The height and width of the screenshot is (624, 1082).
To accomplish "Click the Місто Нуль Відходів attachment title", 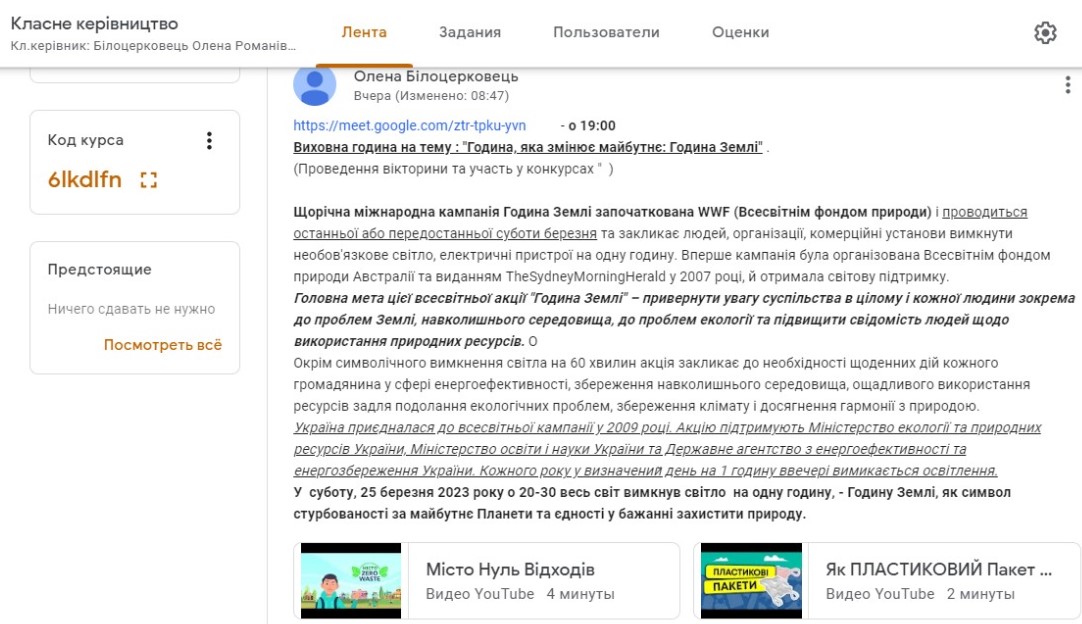I will 510,569.
